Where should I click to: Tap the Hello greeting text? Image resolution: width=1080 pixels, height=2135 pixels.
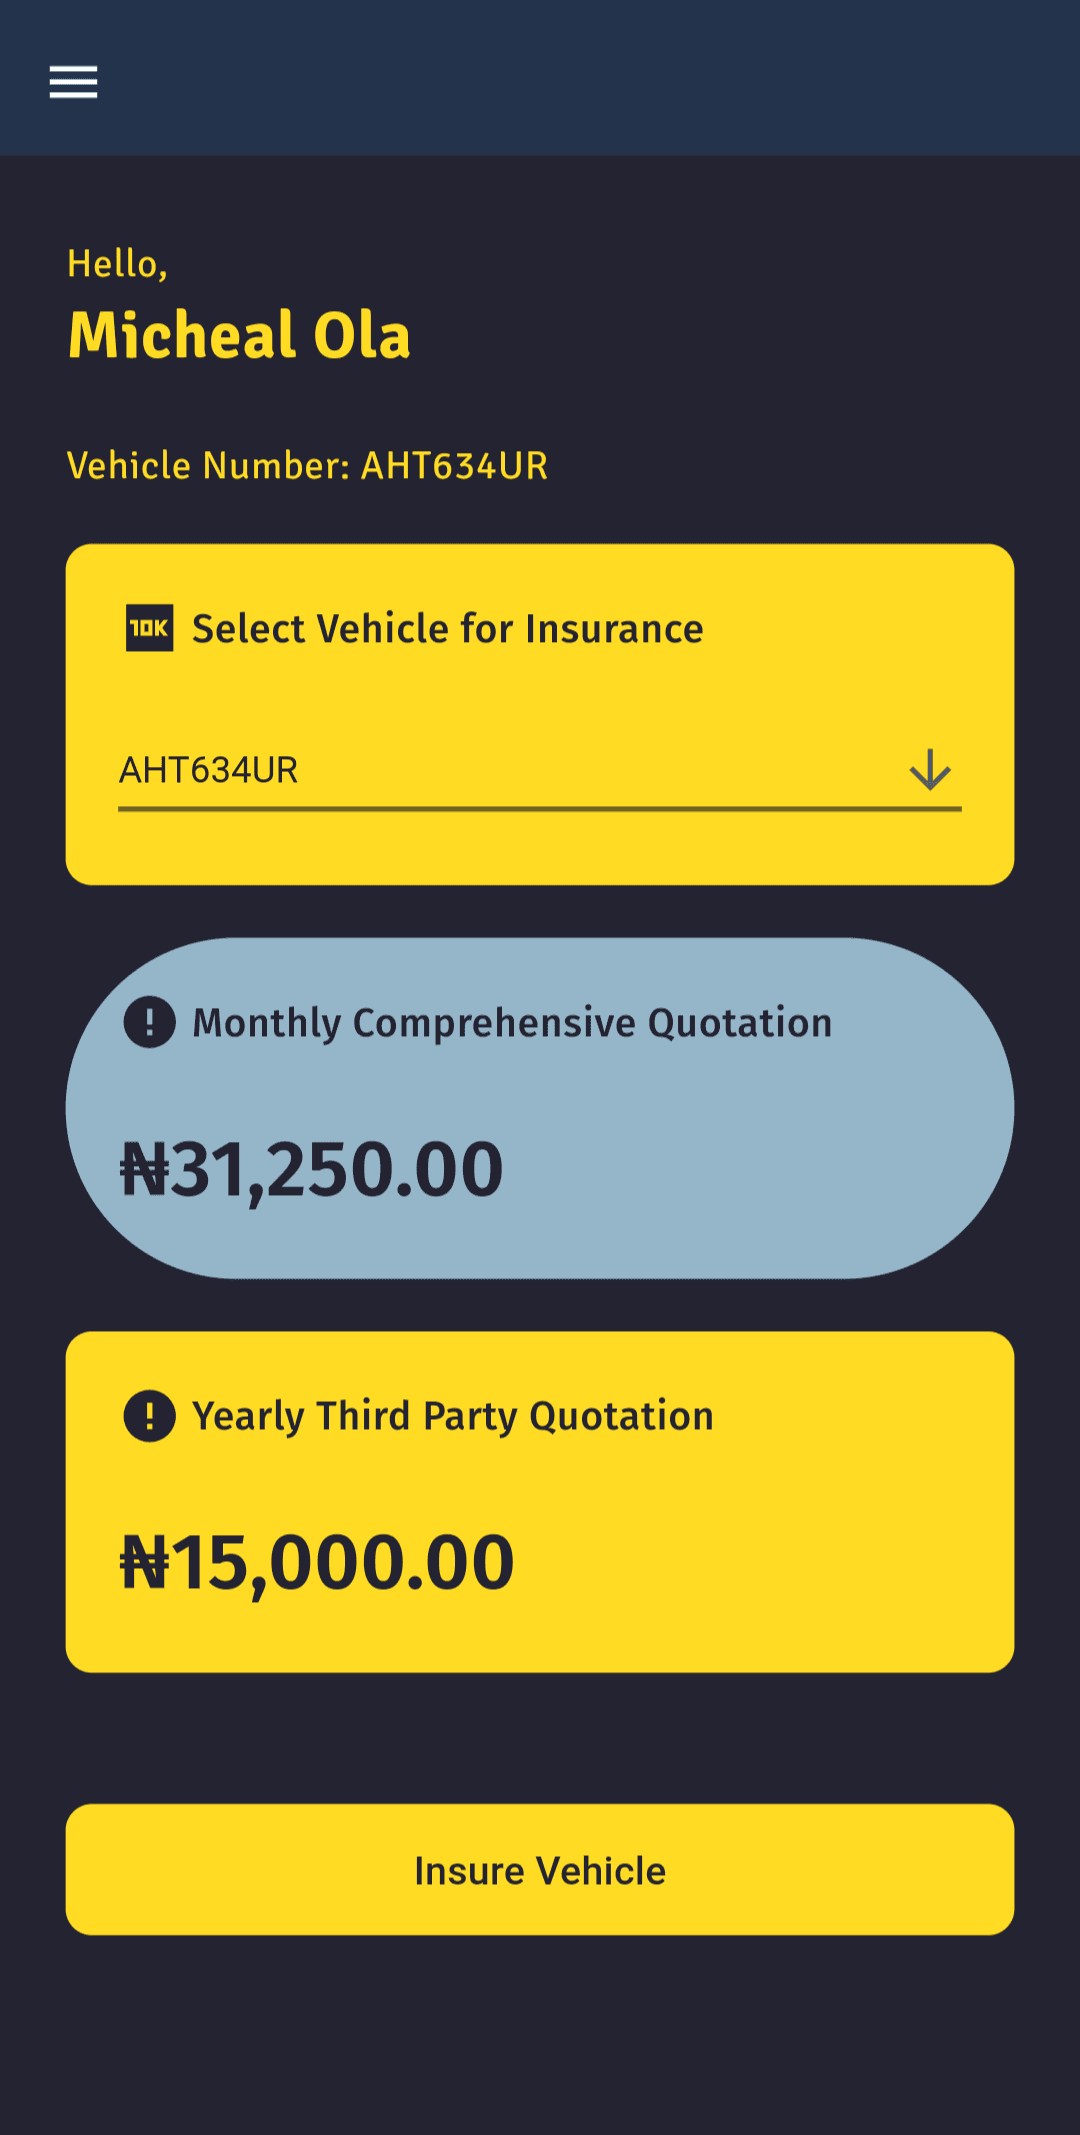(117, 264)
